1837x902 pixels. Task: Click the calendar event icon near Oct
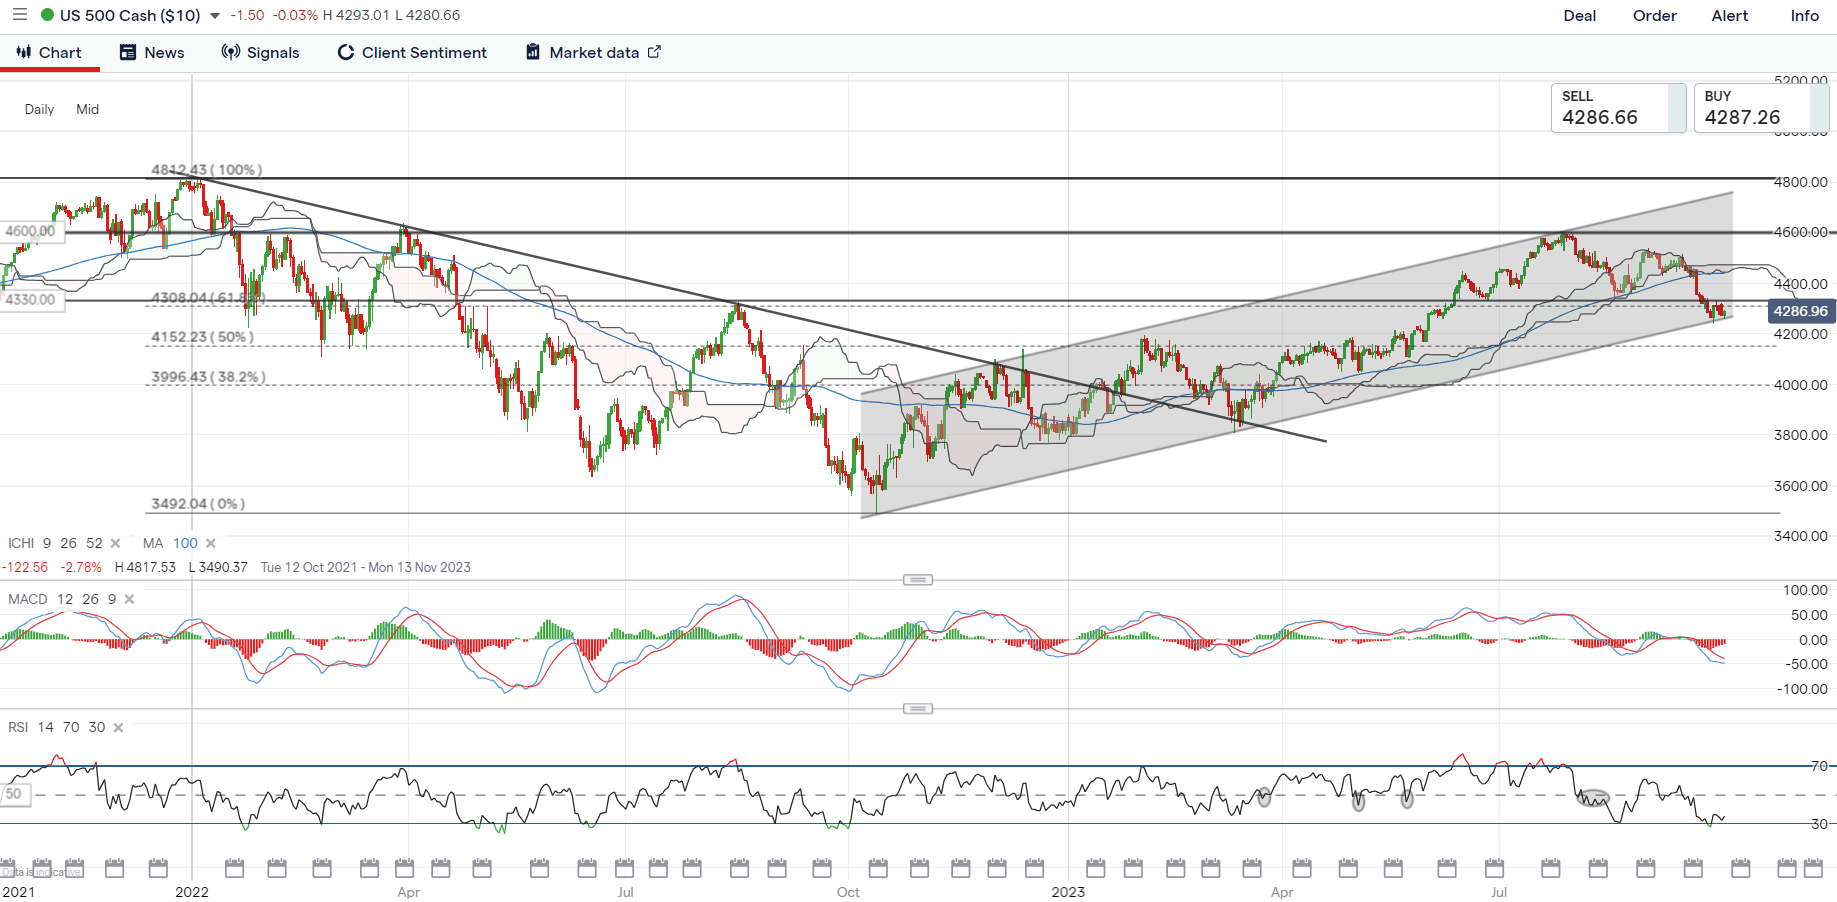[x=822, y=868]
